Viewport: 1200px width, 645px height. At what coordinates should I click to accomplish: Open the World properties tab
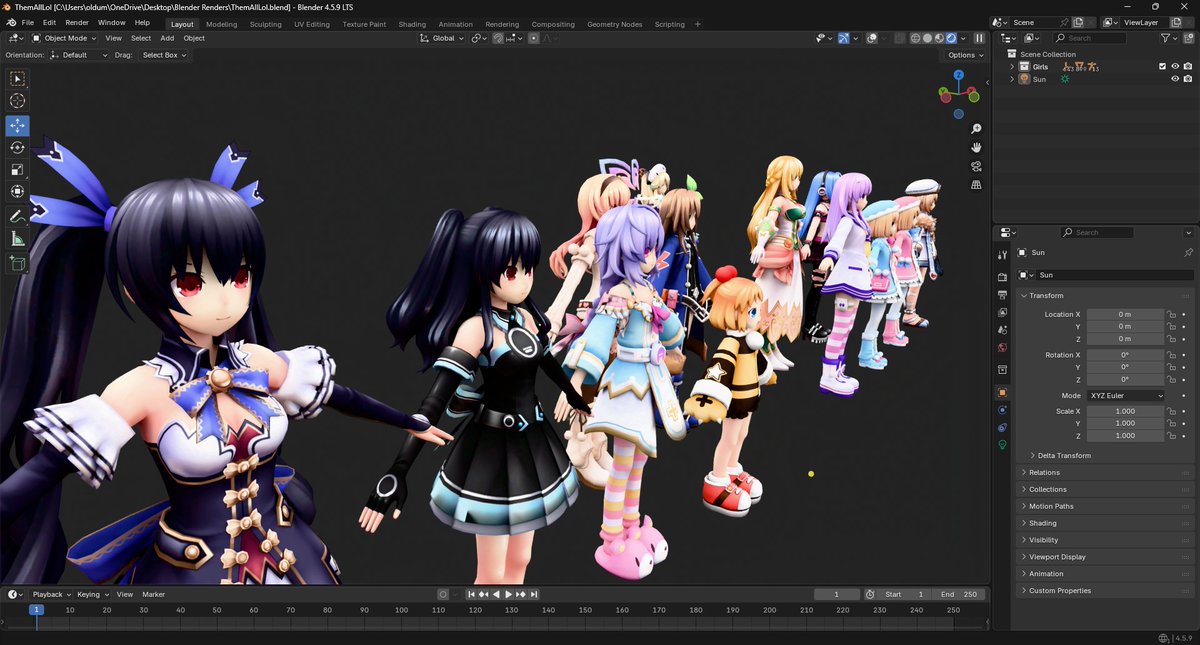pos(1002,348)
